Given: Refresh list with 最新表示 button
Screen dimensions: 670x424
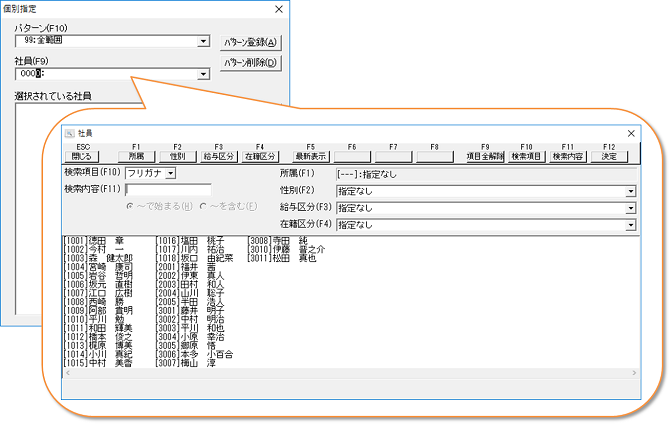Looking at the screenshot, I should pos(310,156).
